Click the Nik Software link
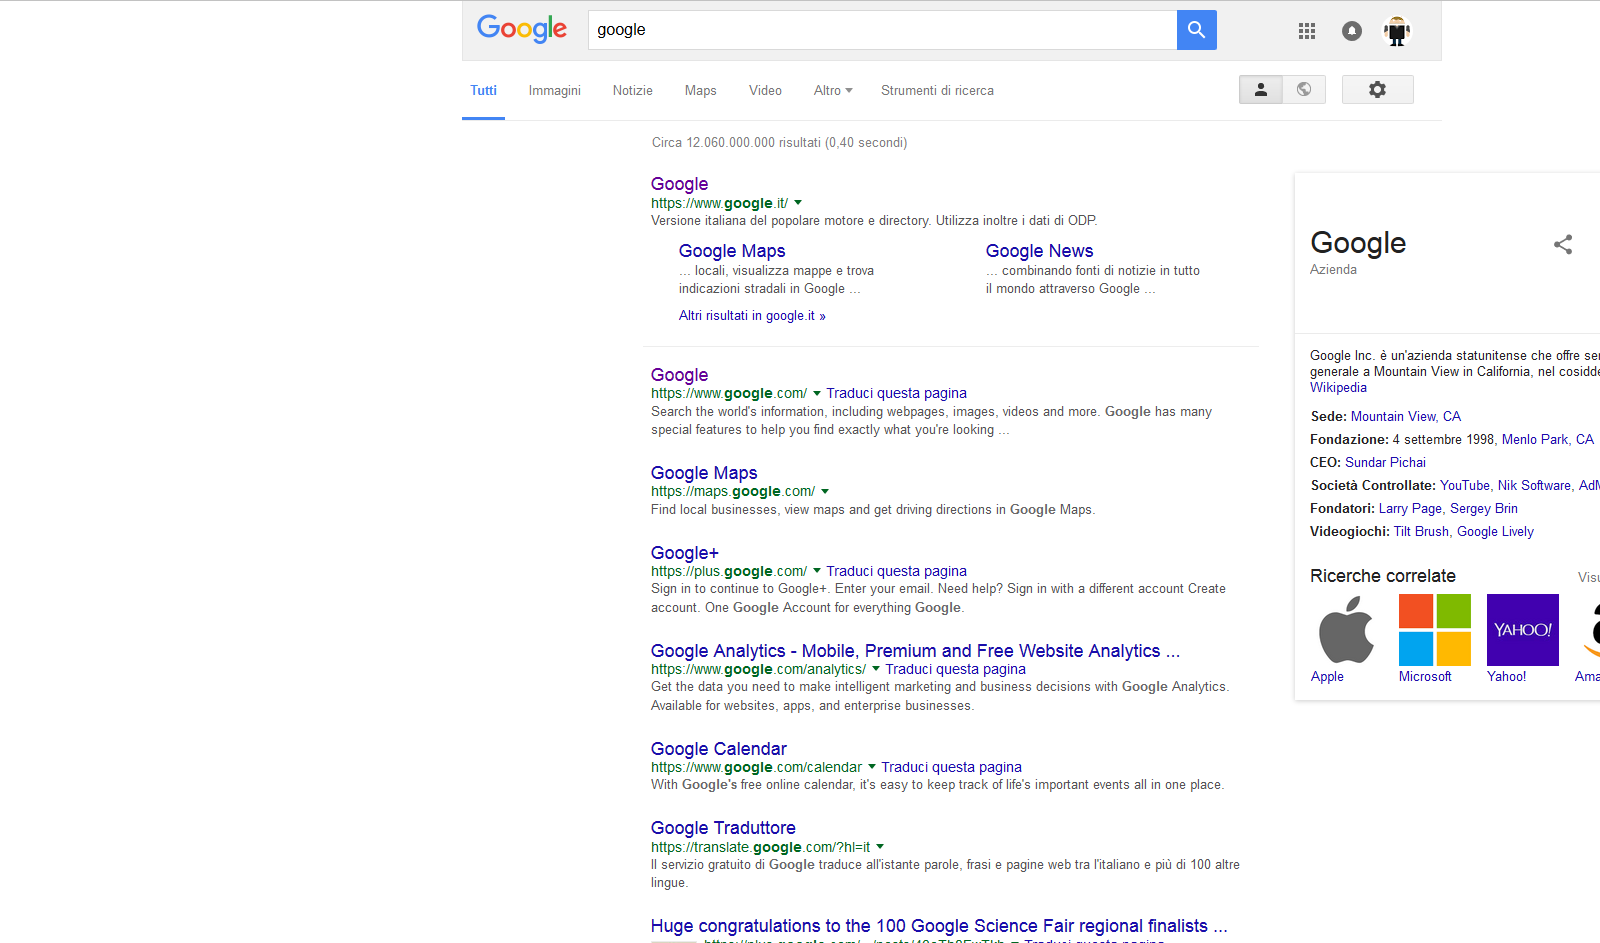This screenshot has height=943, width=1600. coord(1534,486)
